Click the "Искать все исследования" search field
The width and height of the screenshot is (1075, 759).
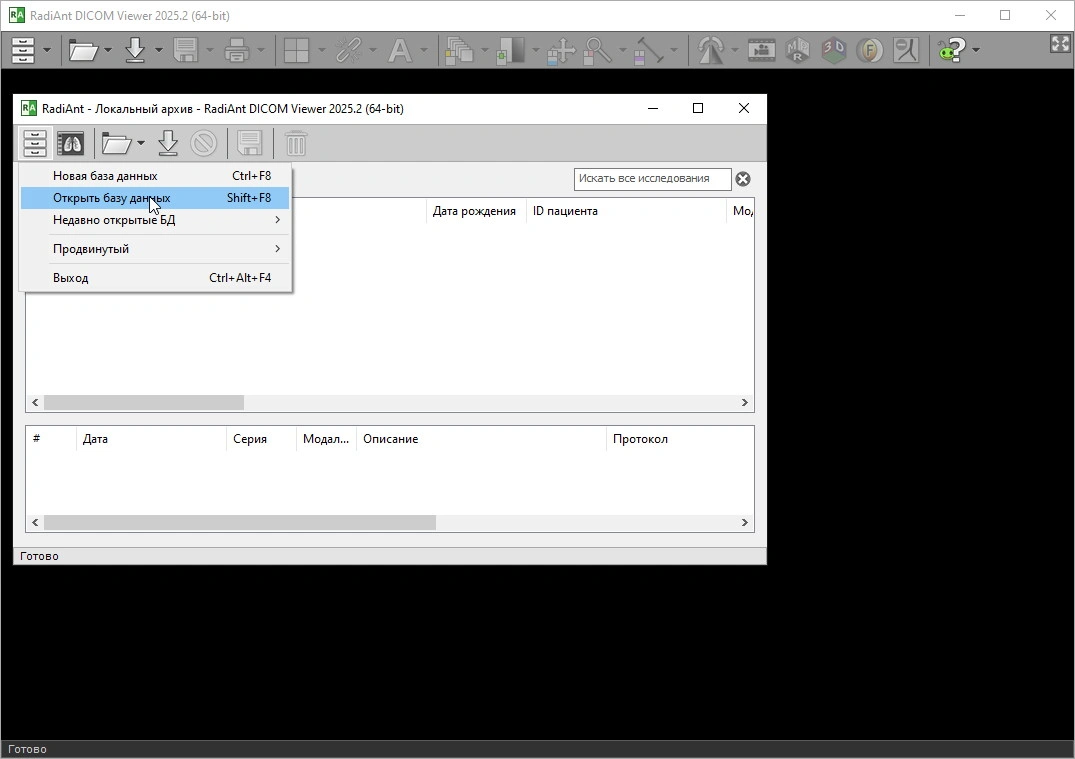click(x=653, y=179)
